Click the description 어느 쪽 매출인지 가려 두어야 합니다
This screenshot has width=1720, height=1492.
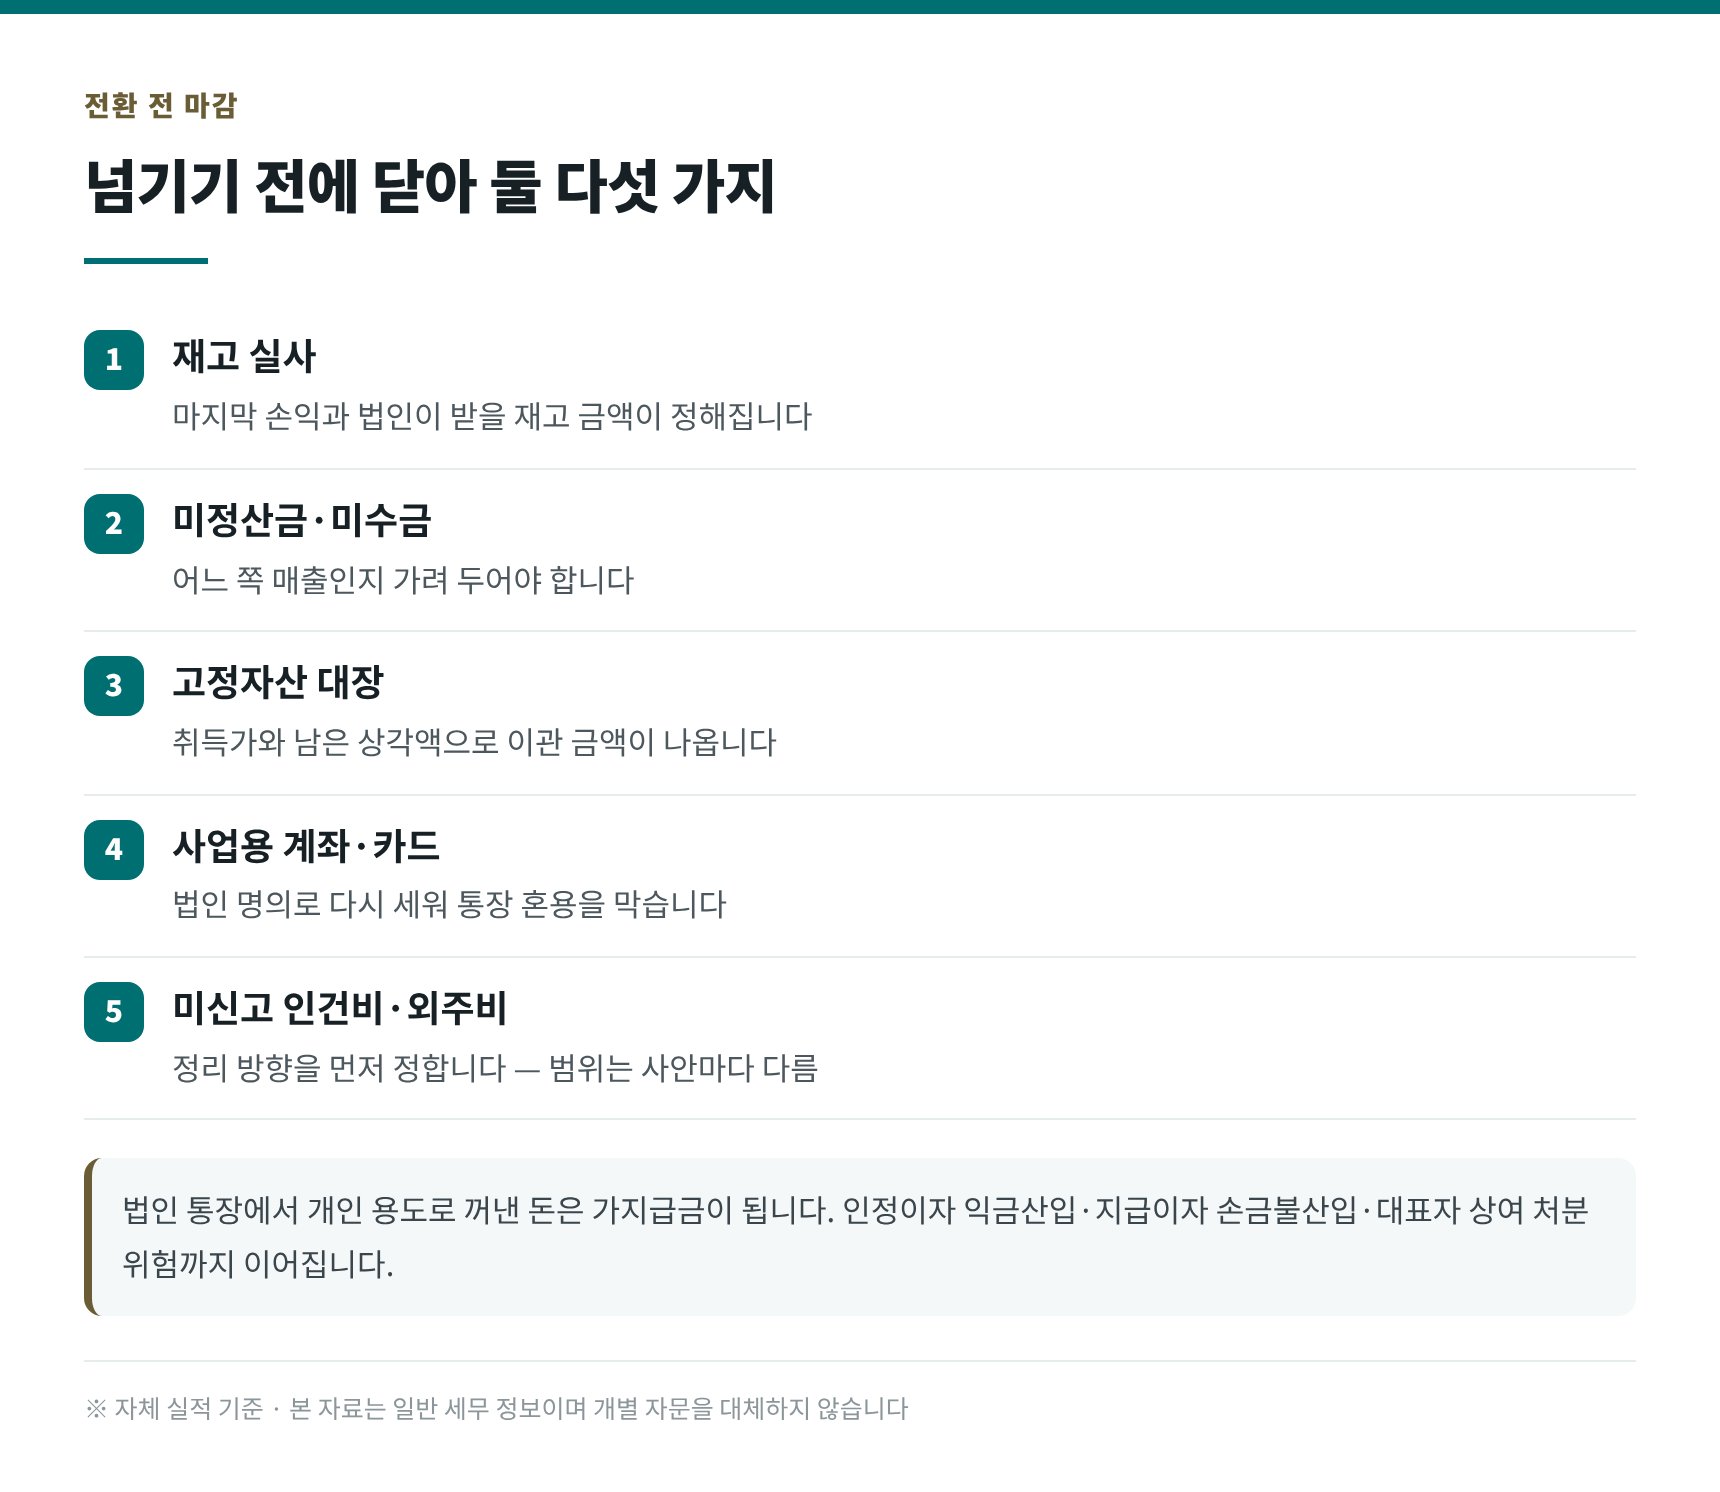(403, 580)
